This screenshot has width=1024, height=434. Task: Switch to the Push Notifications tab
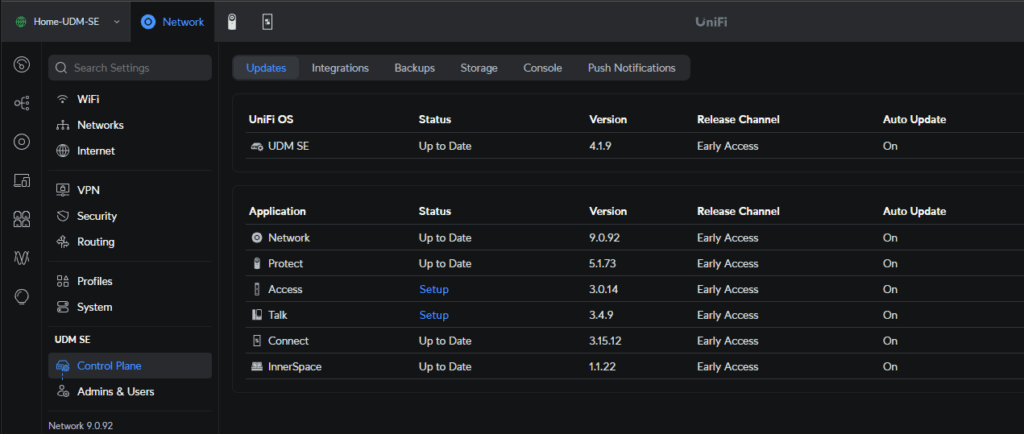[x=632, y=68]
